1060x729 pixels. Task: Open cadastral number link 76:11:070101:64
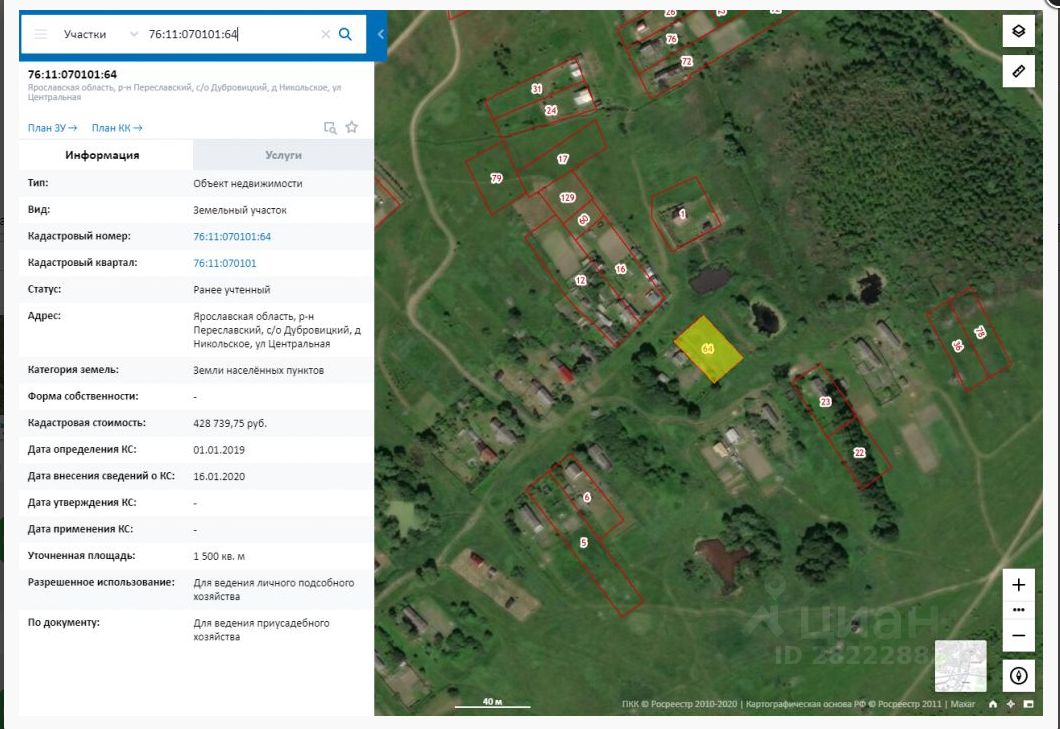(x=232, y=237)
